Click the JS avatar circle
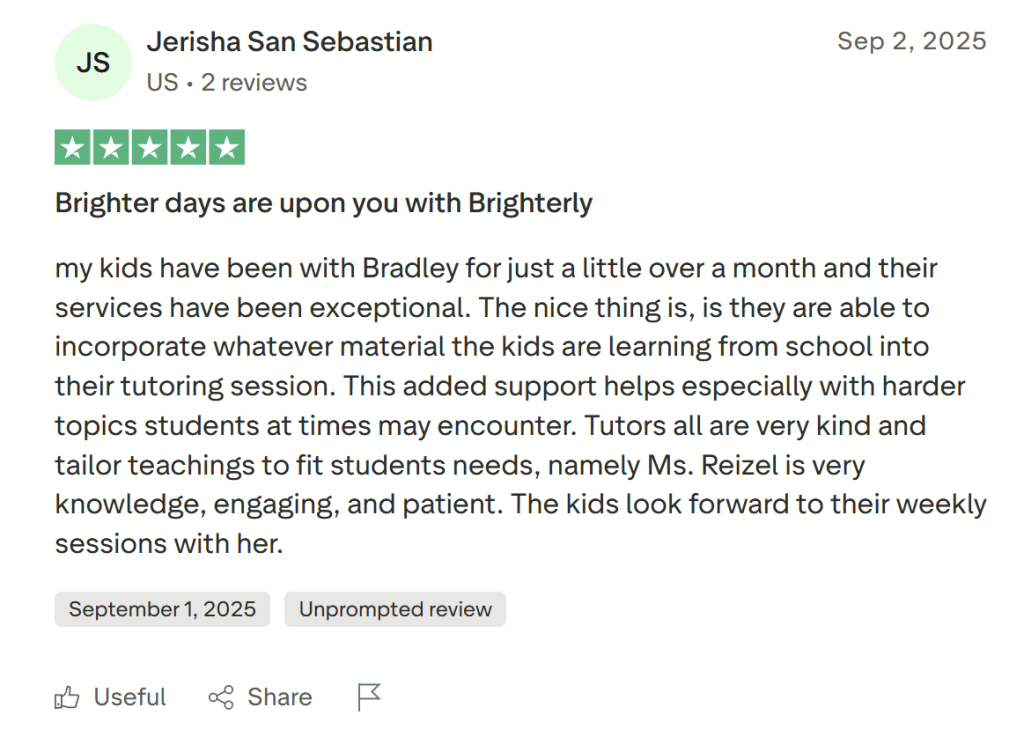 point(93,62)
